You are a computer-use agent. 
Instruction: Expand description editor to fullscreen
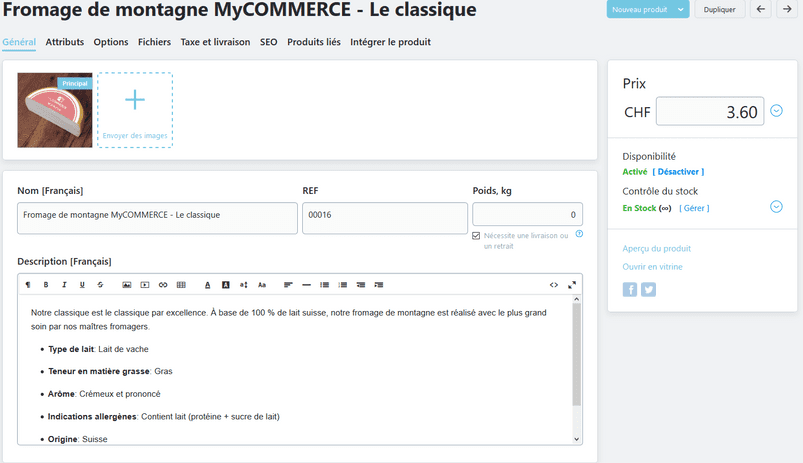[572, 285]
